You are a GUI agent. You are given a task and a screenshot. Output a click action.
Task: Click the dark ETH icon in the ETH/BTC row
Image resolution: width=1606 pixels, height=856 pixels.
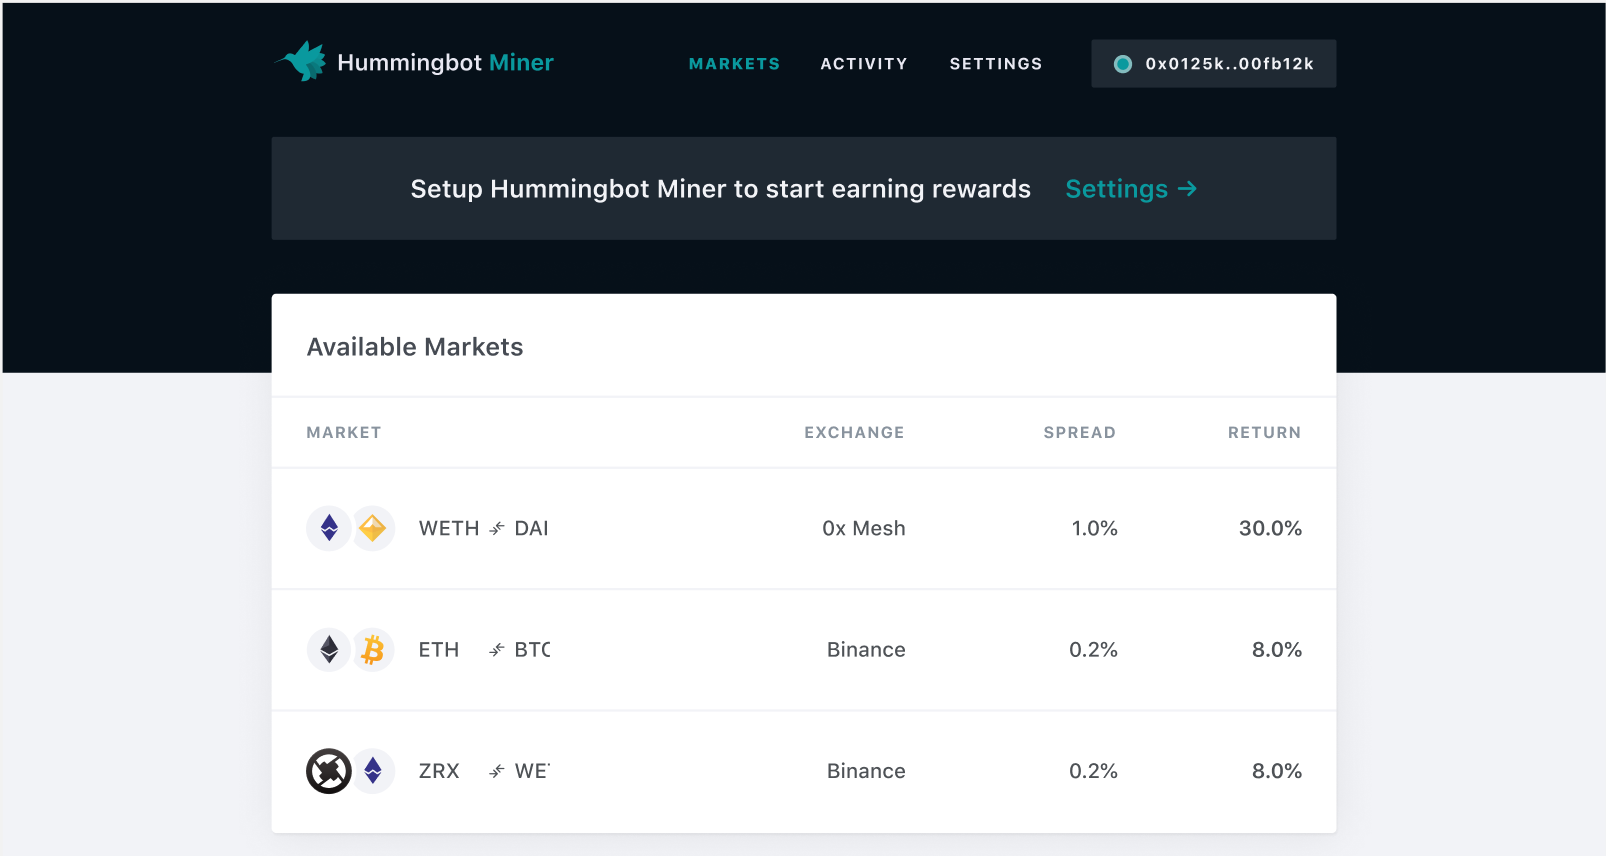pyautogui.click(x=329, y=650)
